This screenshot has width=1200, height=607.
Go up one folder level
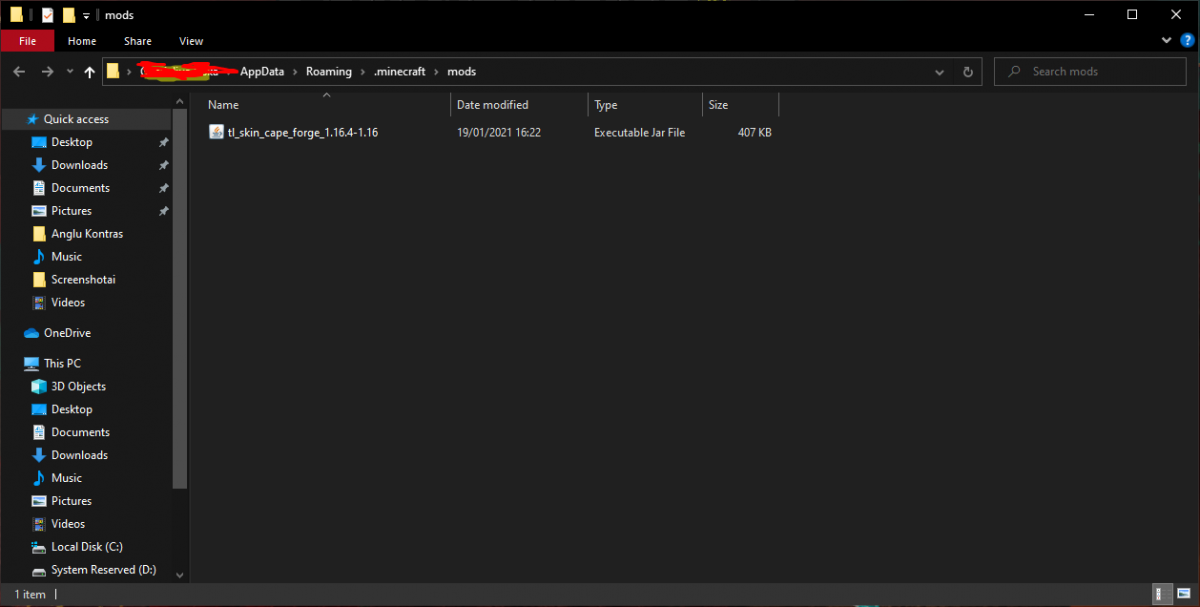(90, 72)
